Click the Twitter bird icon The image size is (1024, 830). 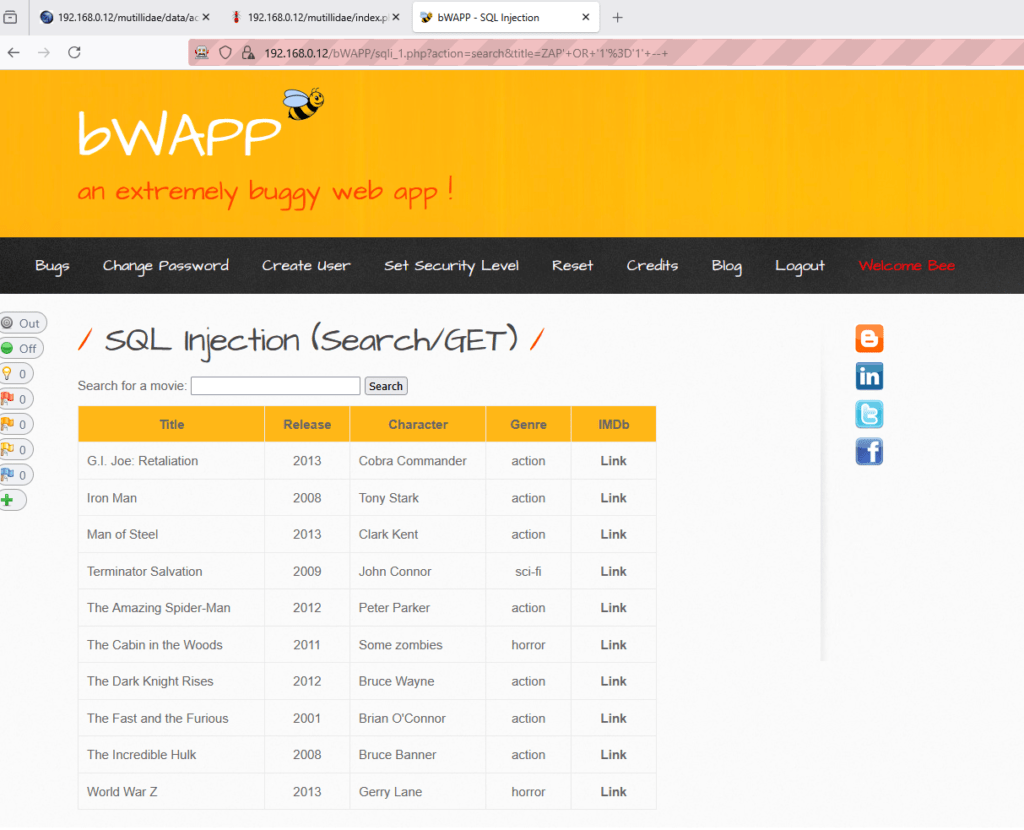coord(869,414)
